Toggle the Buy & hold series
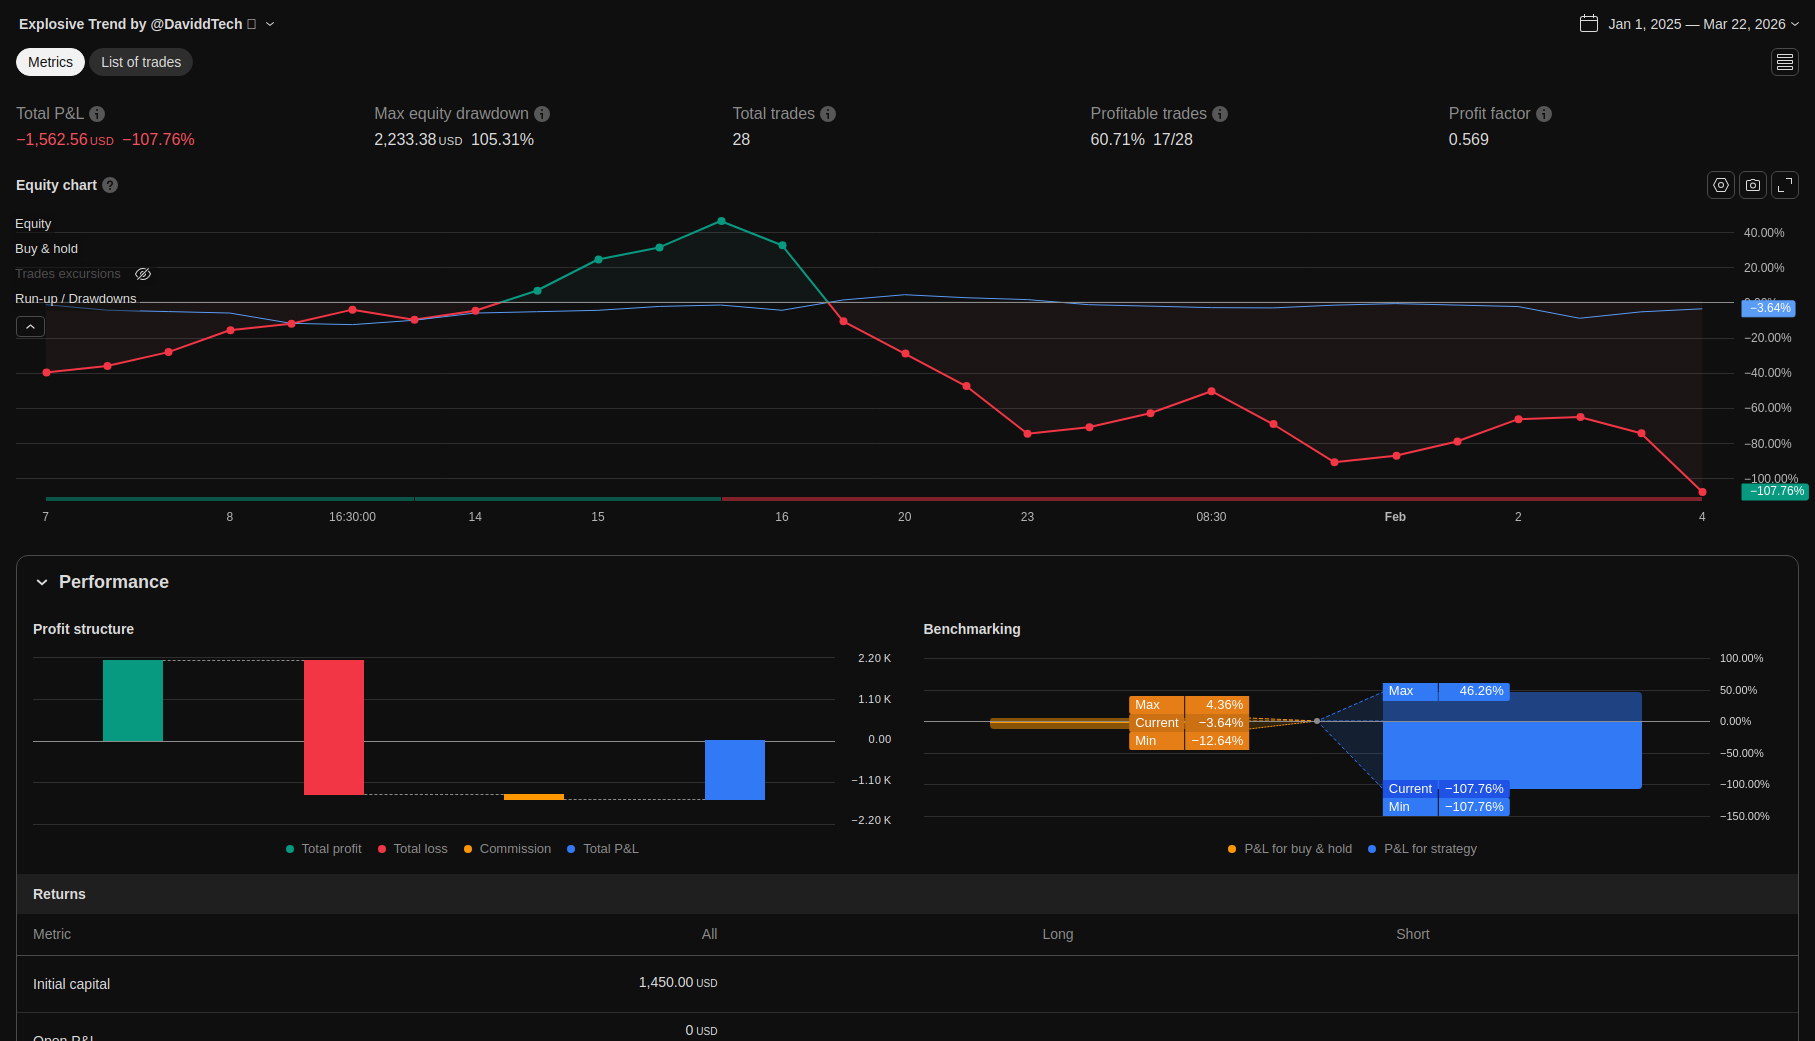The image size is (1815, 1041). 46,249
